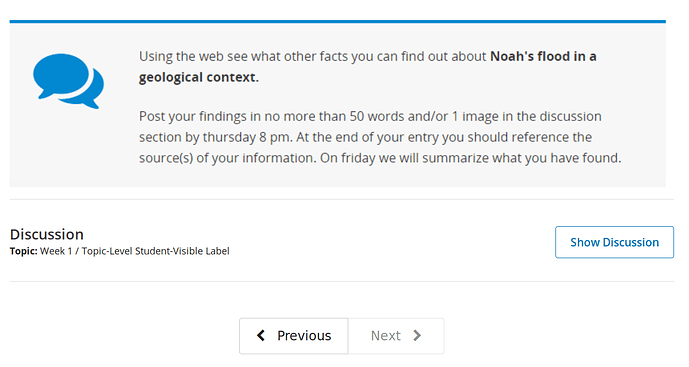Image resolution: width=689 pixels, height=367 pixels.
Task: Click the bold "geological context" text
Action: coord(197,77)
